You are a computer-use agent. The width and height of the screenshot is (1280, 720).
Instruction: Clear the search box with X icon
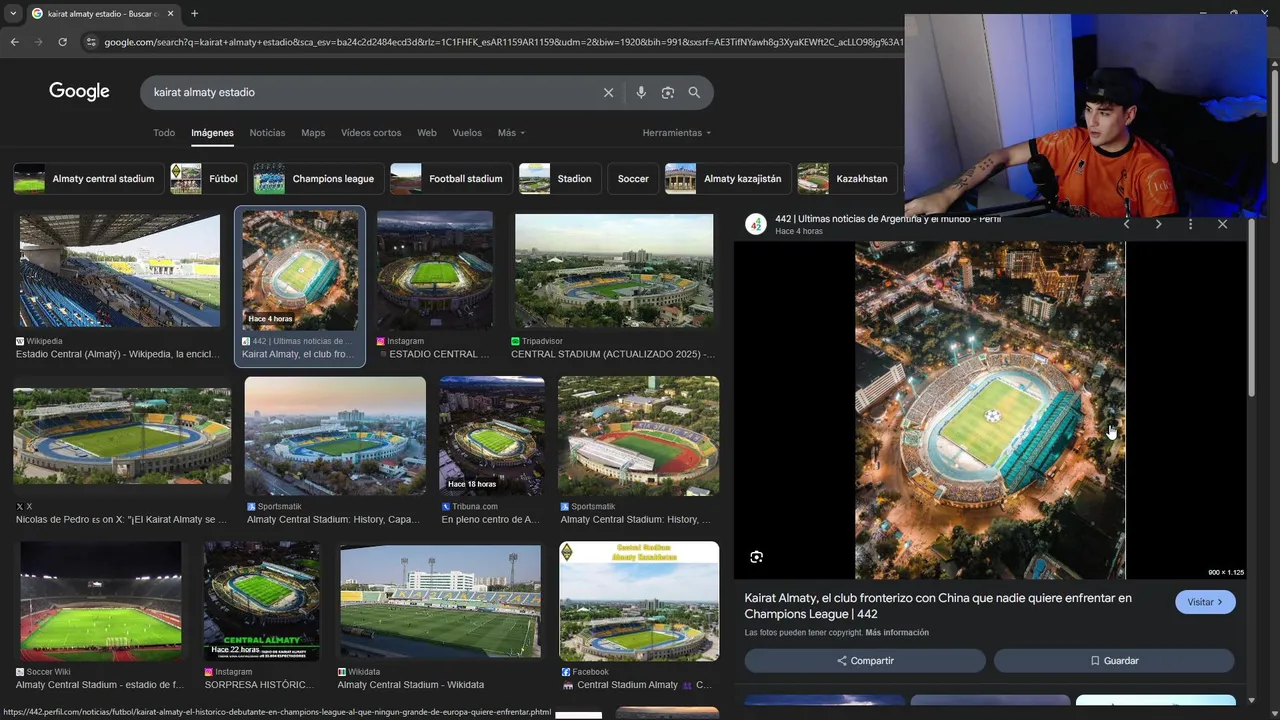(x=608, y=92)
